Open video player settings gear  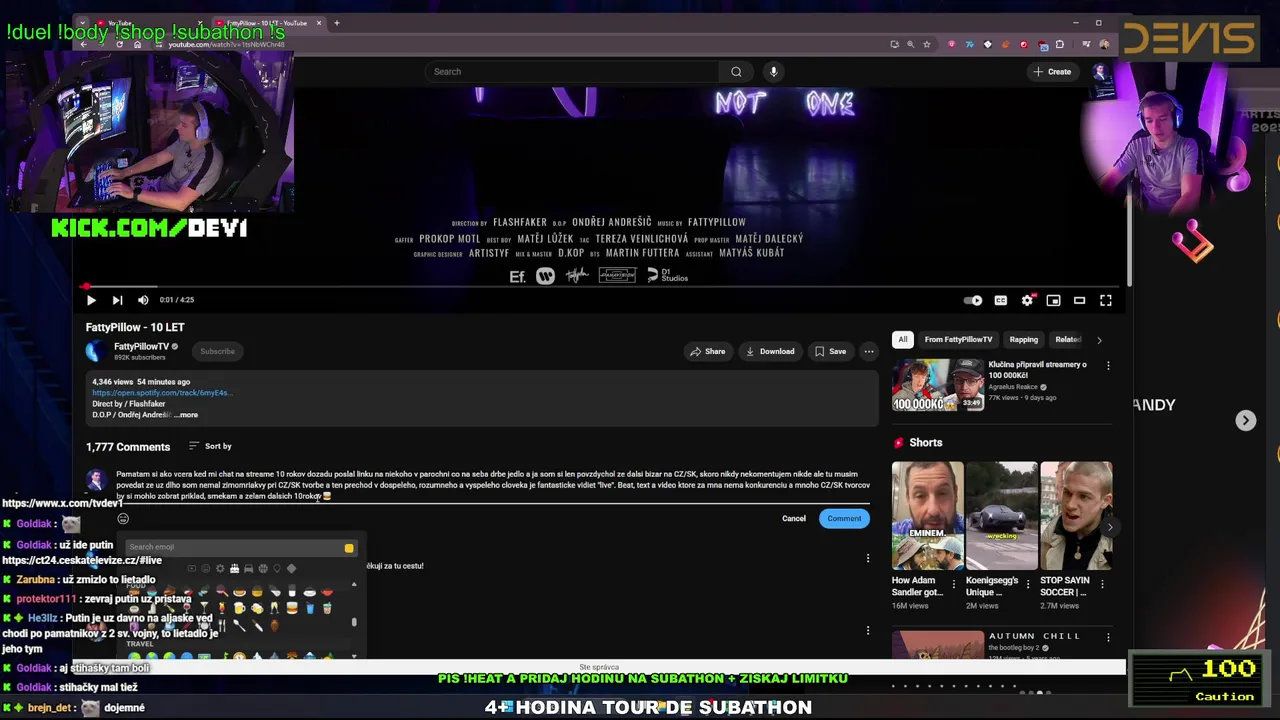point(1027,300)
